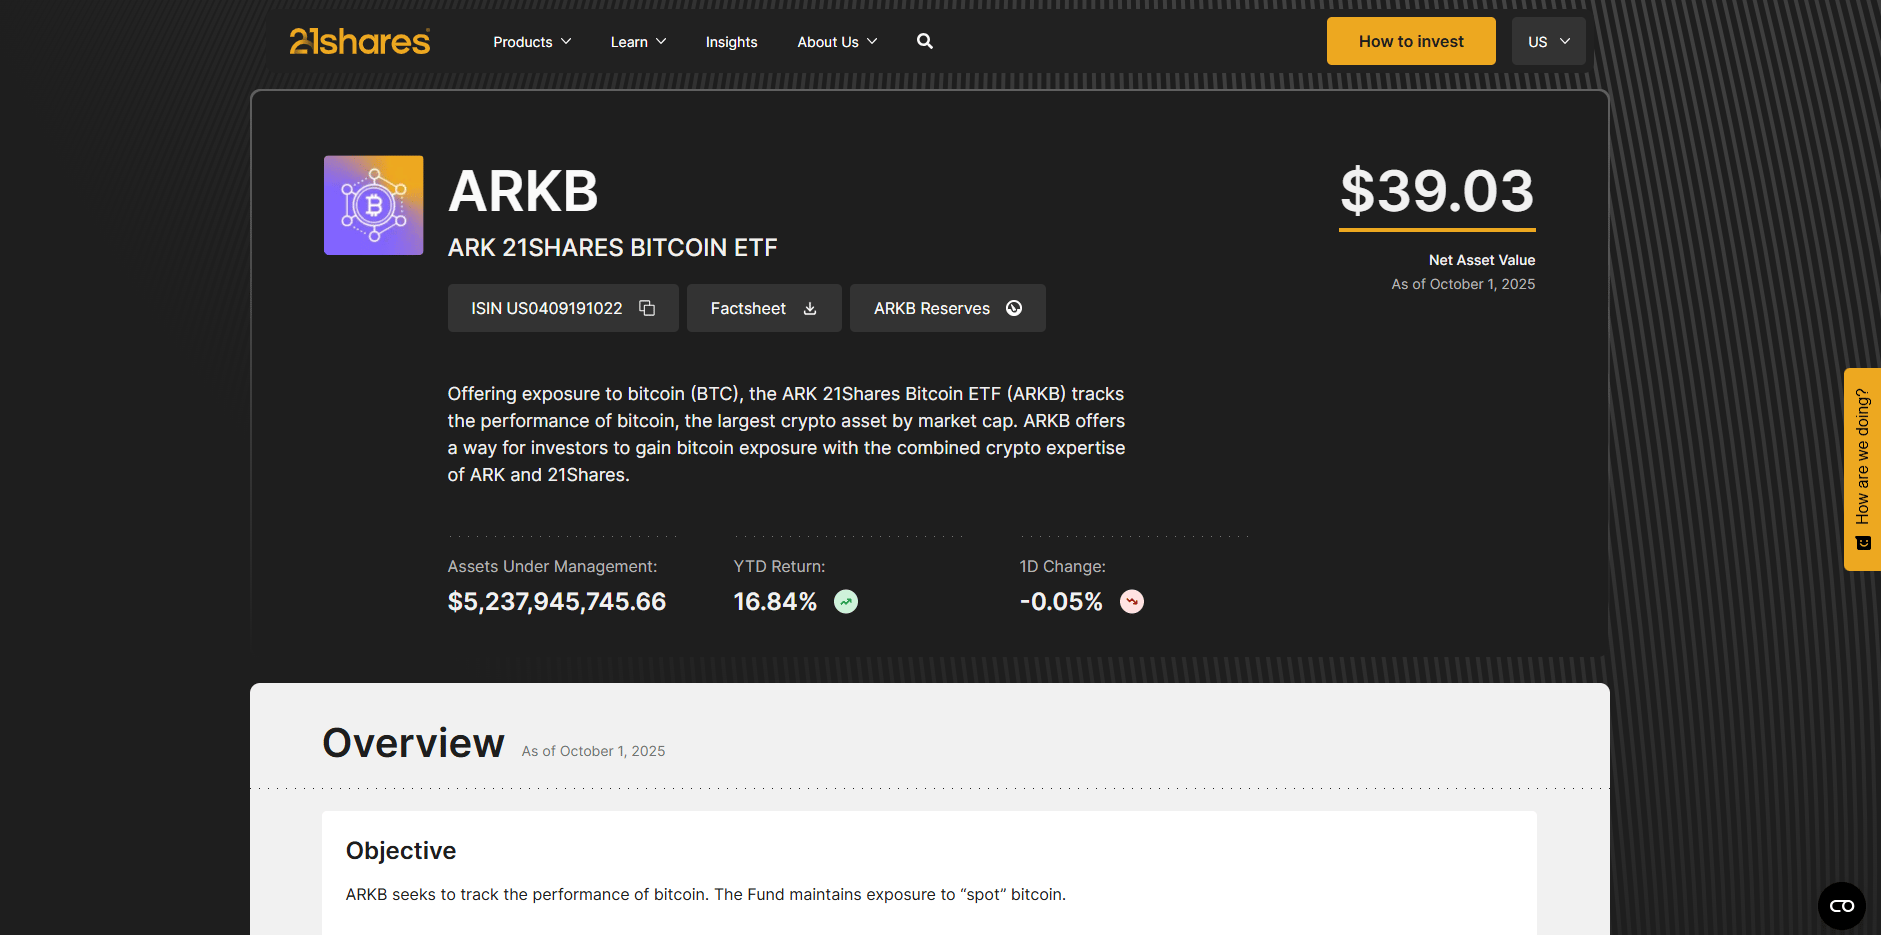Expand the Learn menu
The width and height of the screenshot is (1881, 935).
point(638,42)
